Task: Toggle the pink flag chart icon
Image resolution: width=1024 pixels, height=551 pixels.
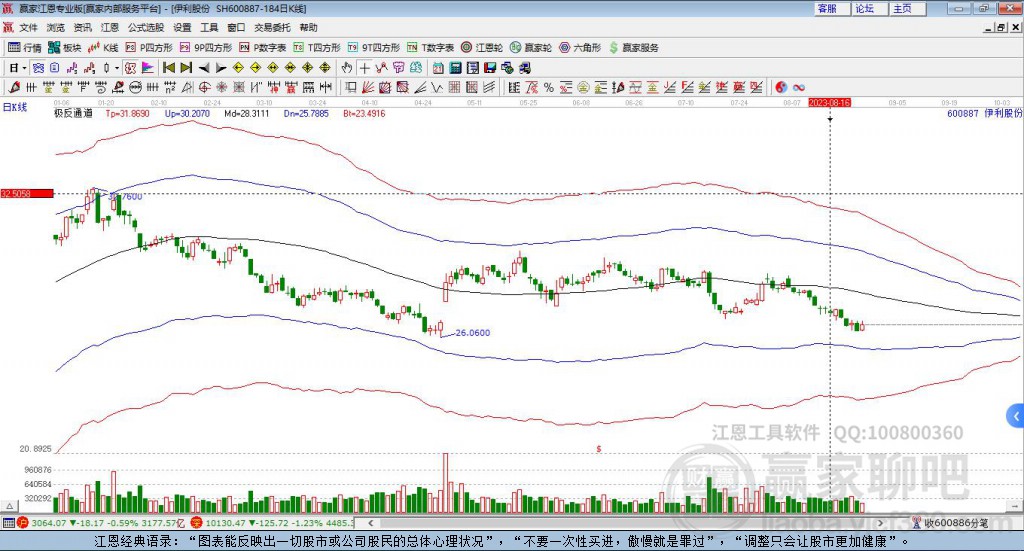Action: pyautogui.click(x=148, y=68)
